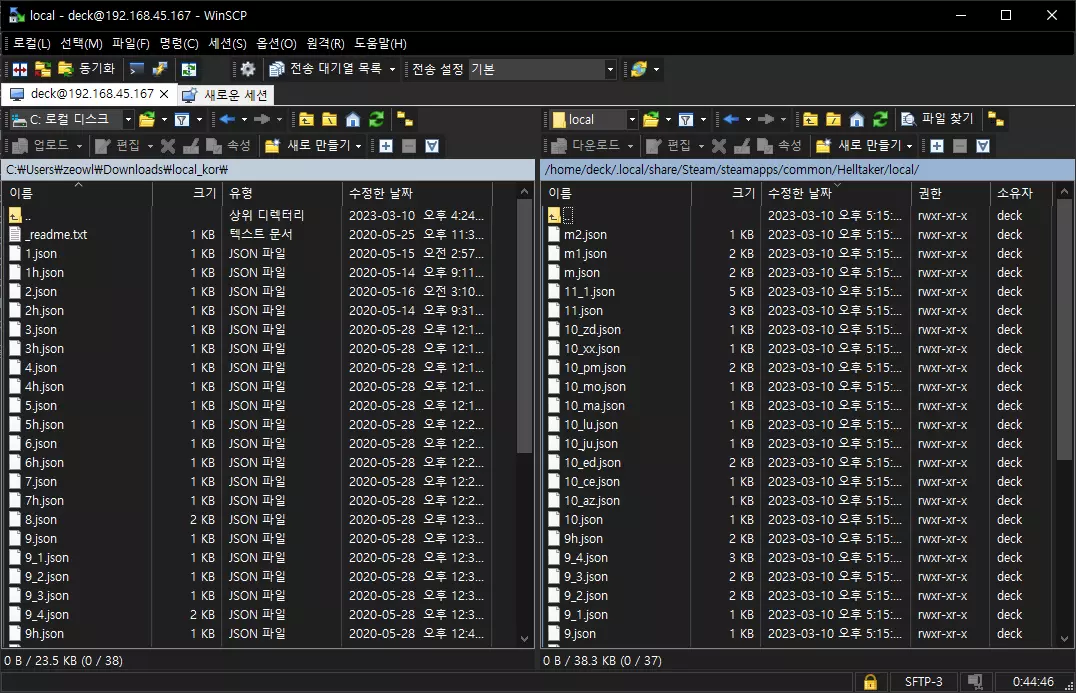Select _readme.txt in local panel
This screenshot has width=1076, height=693.
coord(56,235)
